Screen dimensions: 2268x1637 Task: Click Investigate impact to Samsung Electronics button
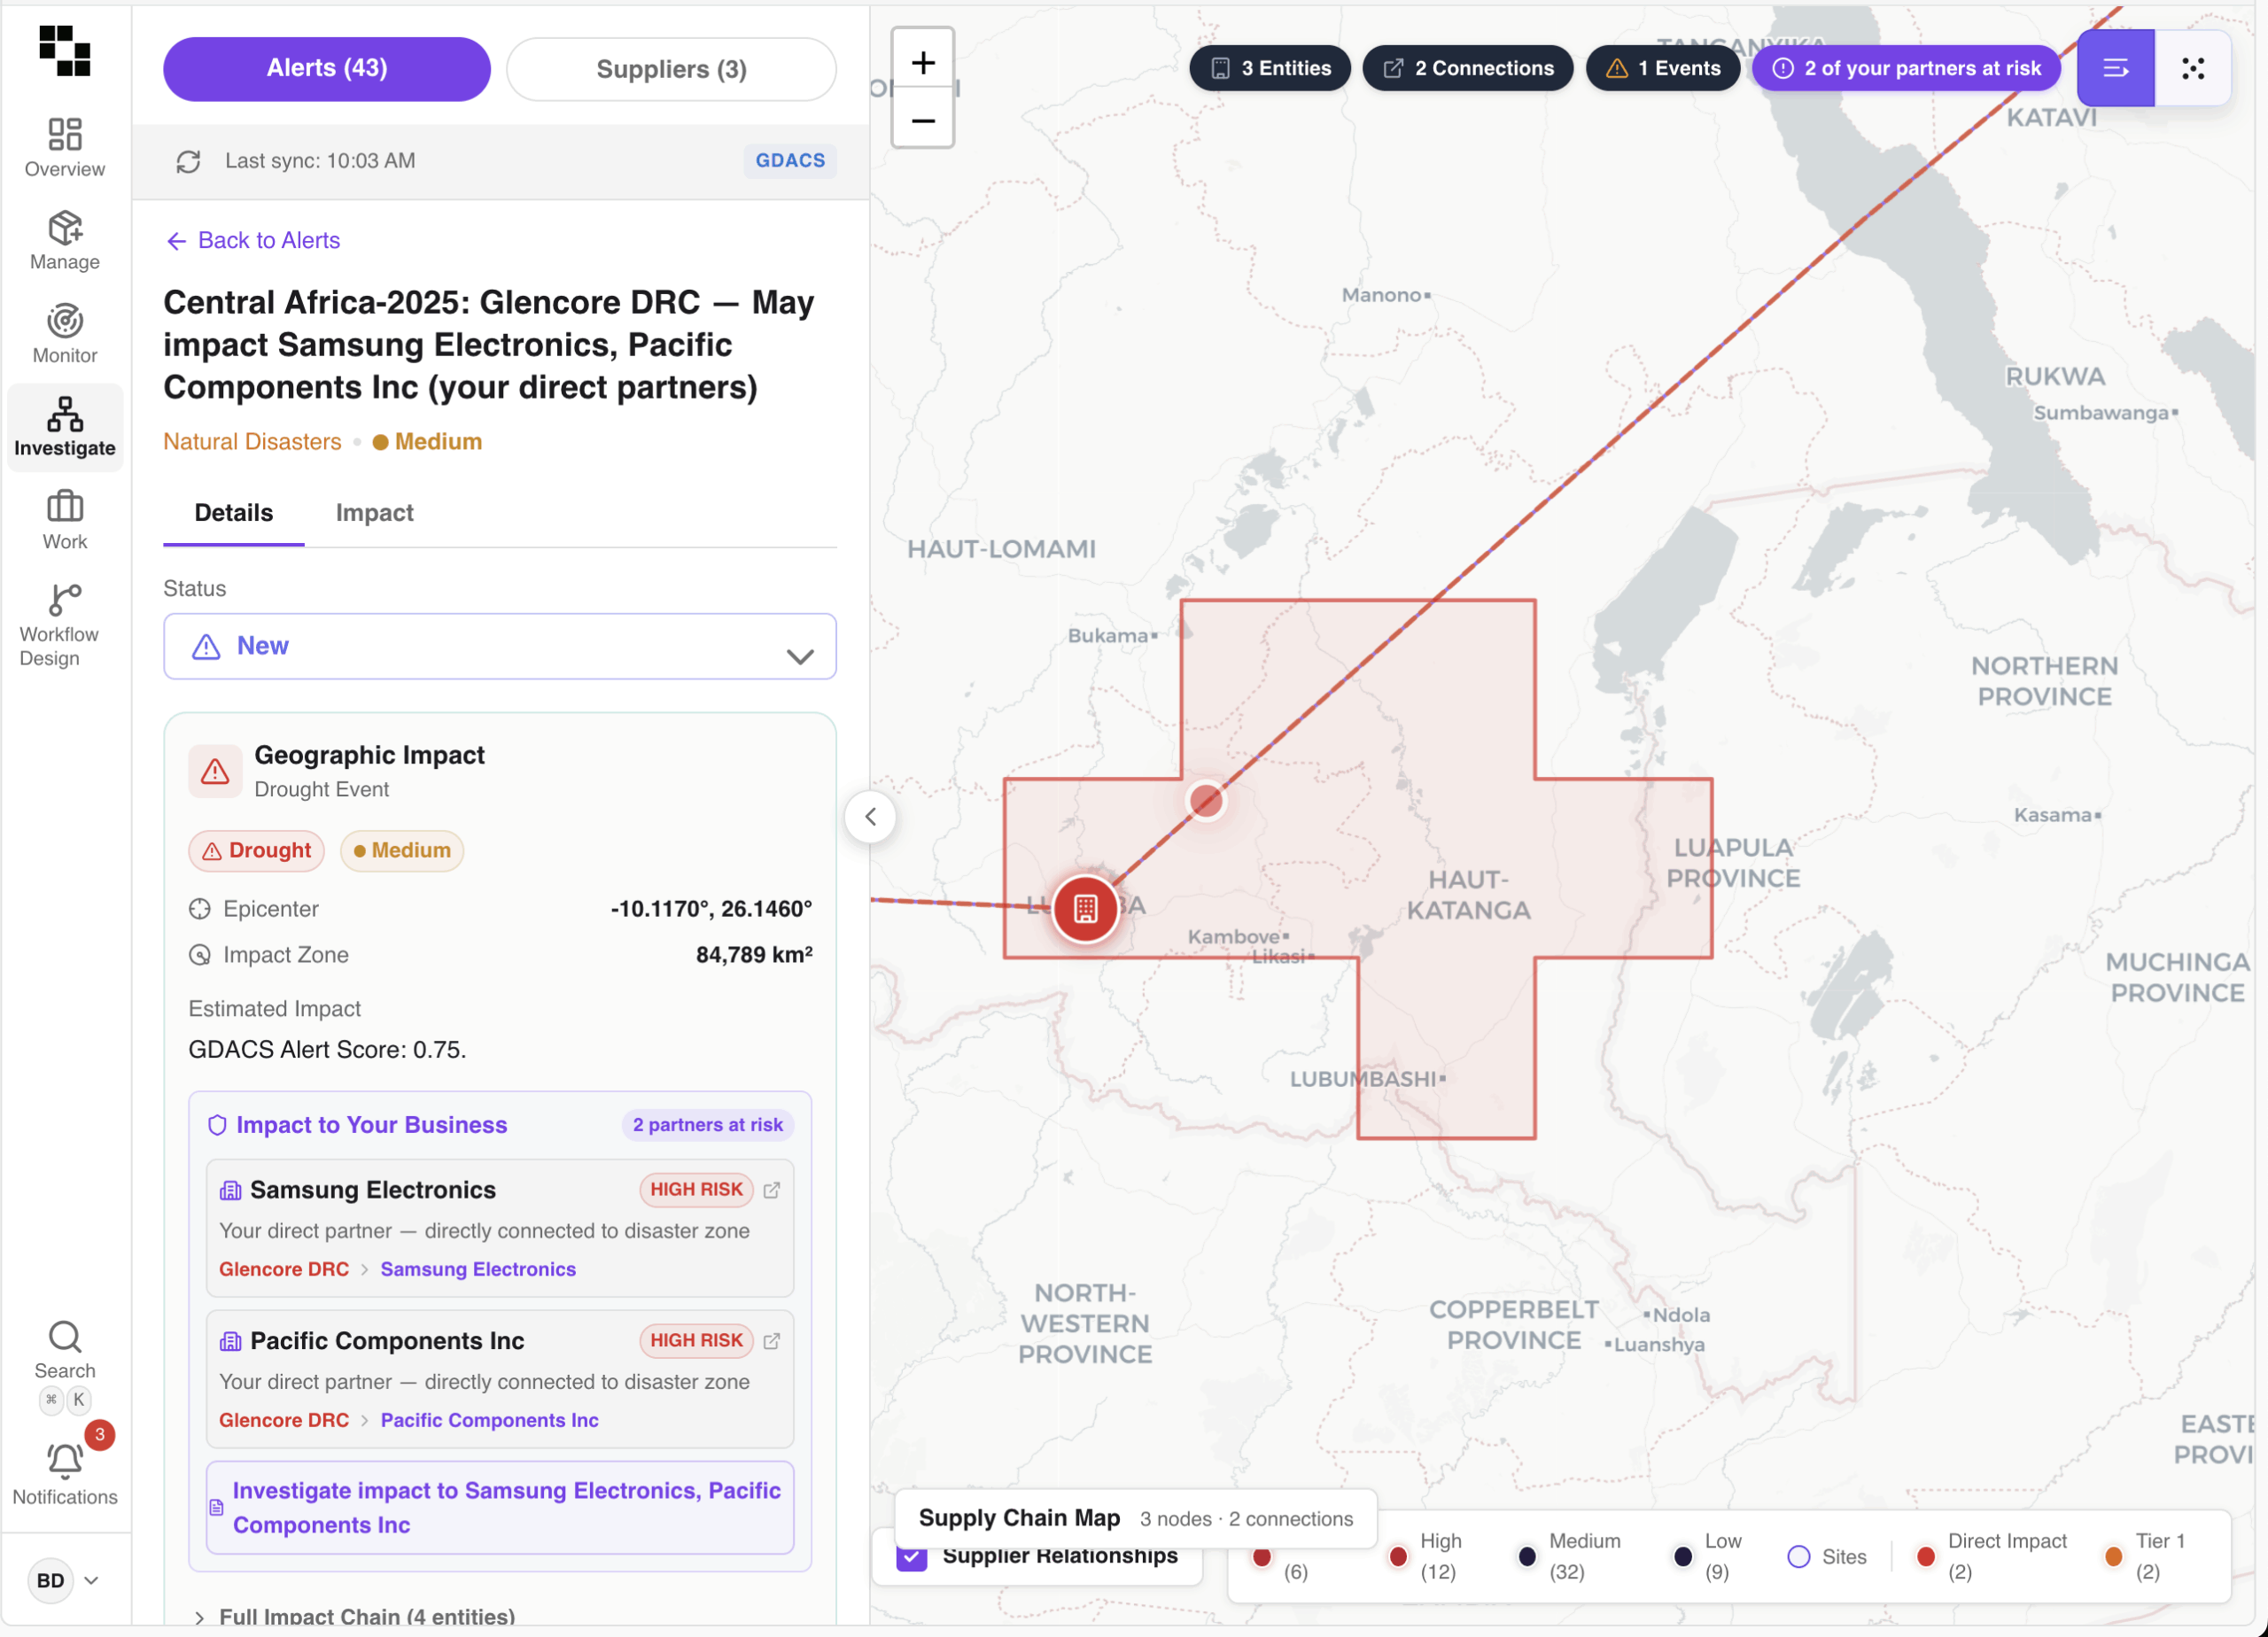(x=499, y=1508)
